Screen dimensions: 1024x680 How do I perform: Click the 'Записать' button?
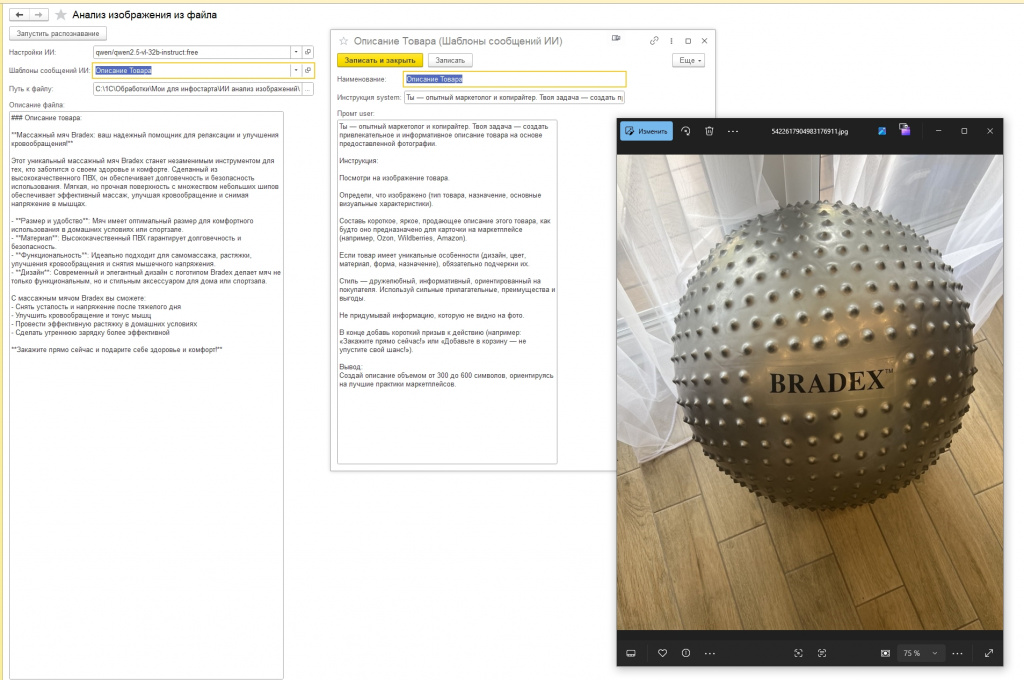pyautogui.click(x=450, y=60)
